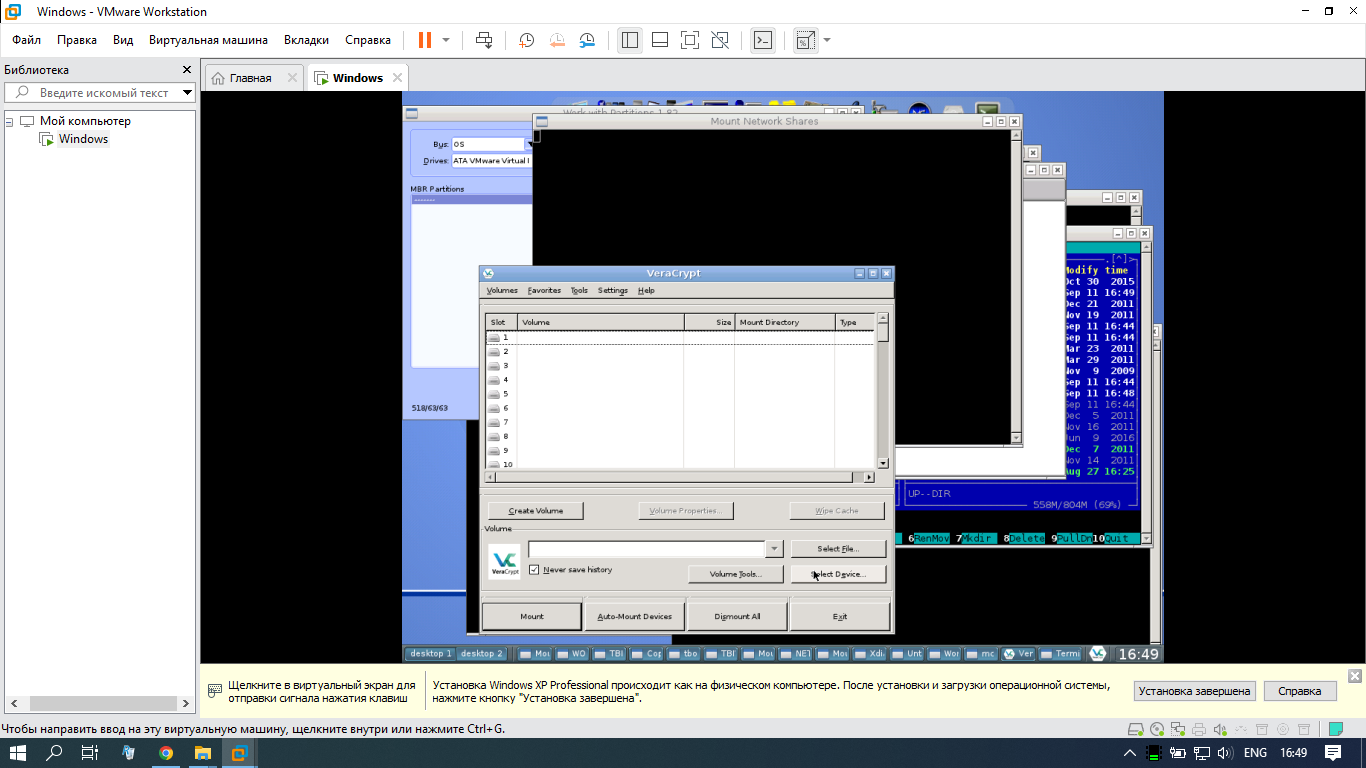The width and height of the screenshot is (1366, 768).
Task: Enter full screen mode icon
Action: tap(690, 40)
